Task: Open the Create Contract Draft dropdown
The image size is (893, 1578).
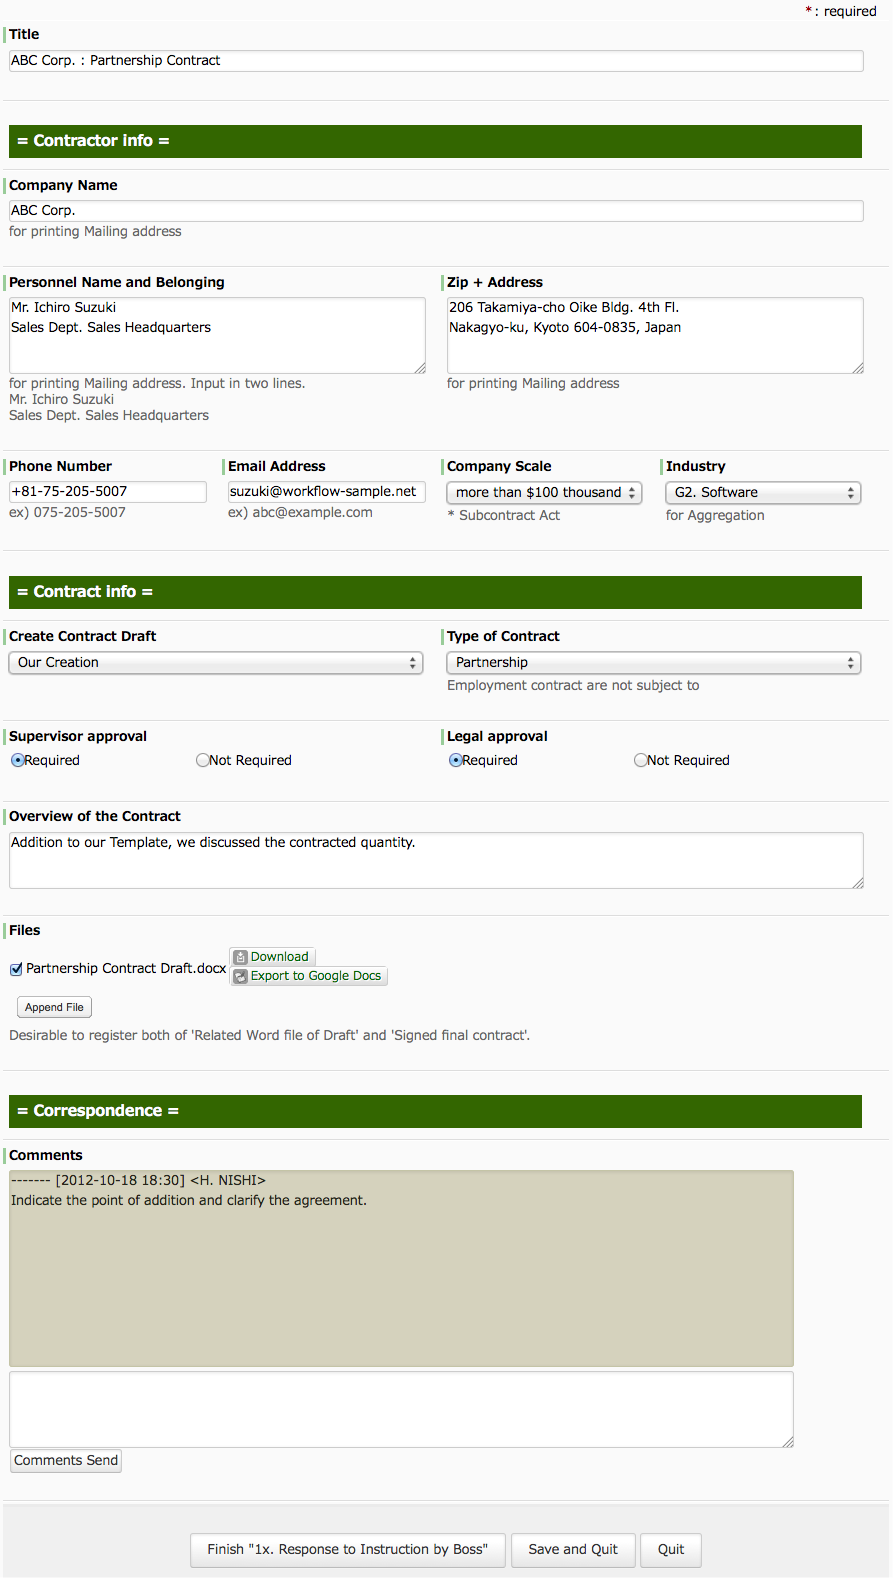Action: pyautogui.click(x=215, y=662)
